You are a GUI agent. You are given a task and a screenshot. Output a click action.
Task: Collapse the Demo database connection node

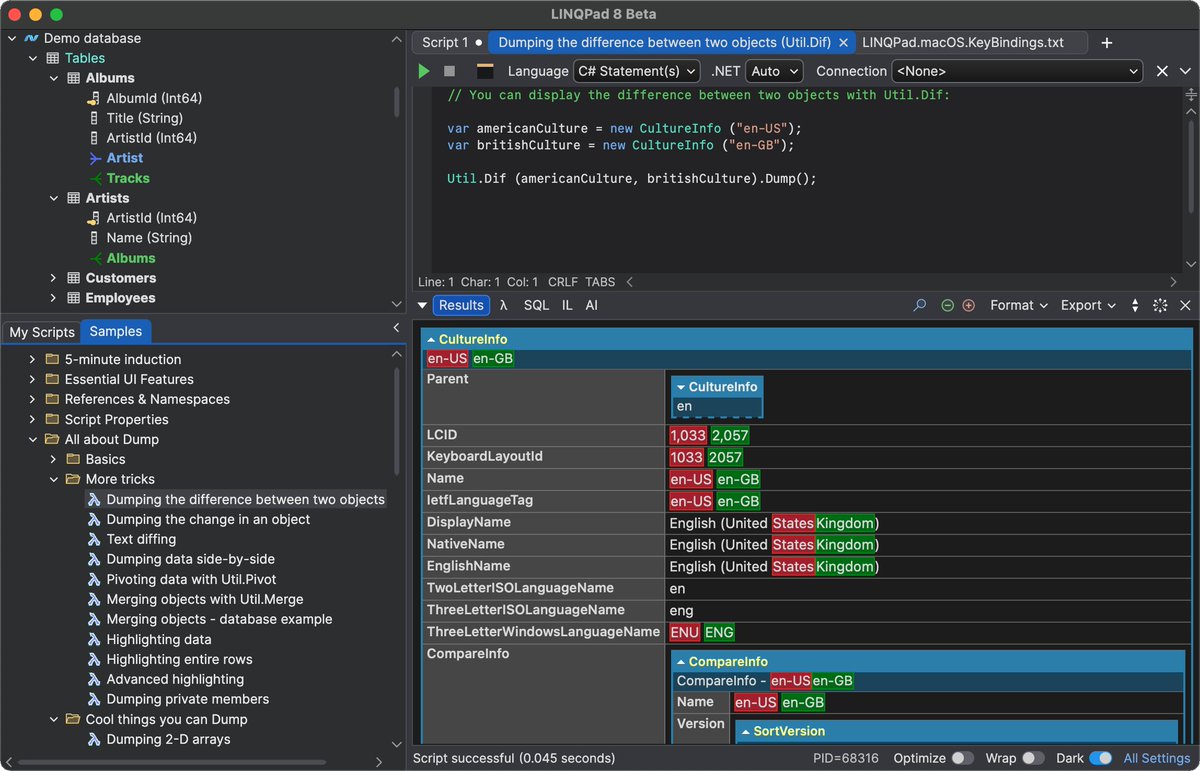12,38
